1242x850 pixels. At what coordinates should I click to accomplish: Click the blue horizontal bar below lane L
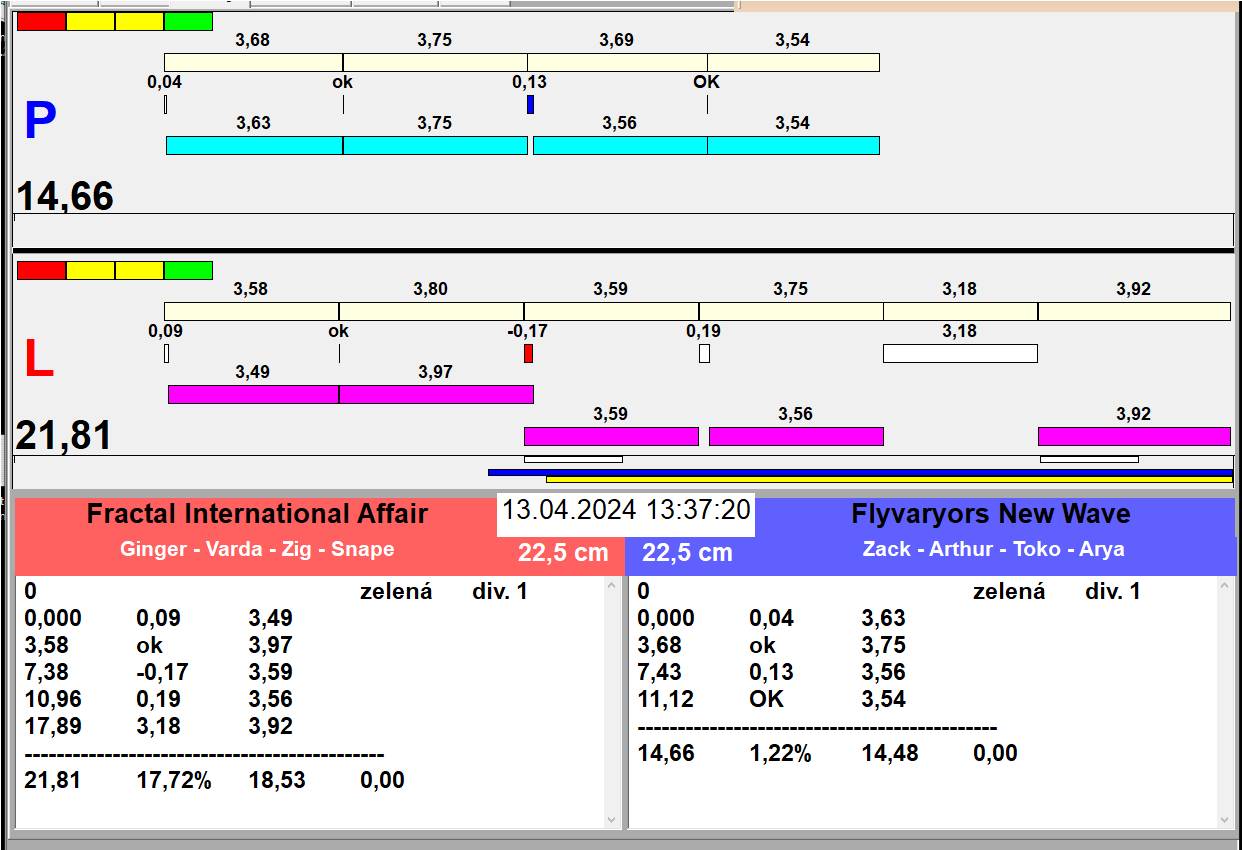(x=860, y=472)
